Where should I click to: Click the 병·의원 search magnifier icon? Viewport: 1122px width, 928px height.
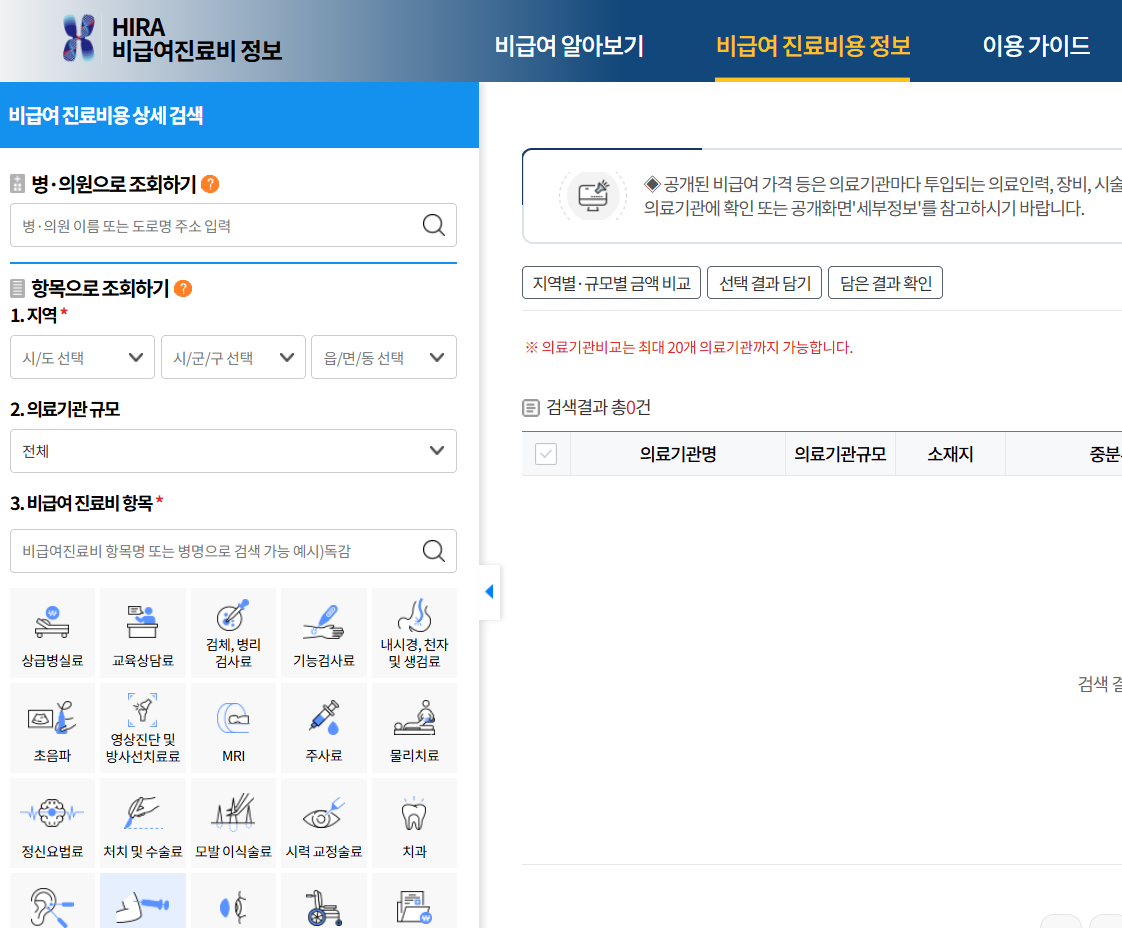click(x=434, y=226)
